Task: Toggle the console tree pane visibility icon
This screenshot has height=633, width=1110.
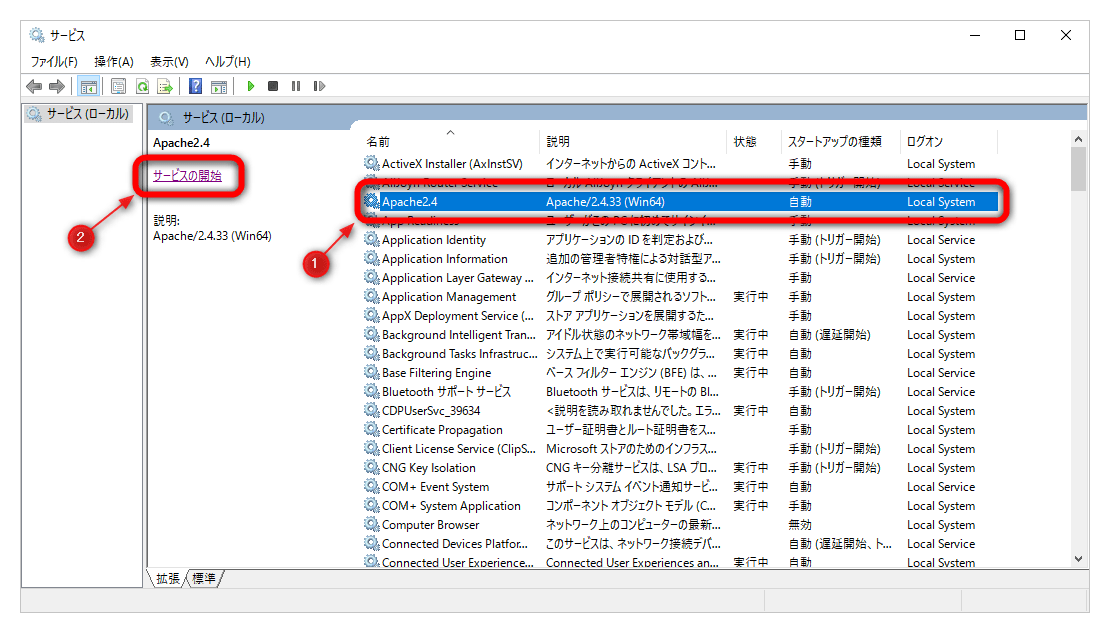Action: [x=87, y=86]
